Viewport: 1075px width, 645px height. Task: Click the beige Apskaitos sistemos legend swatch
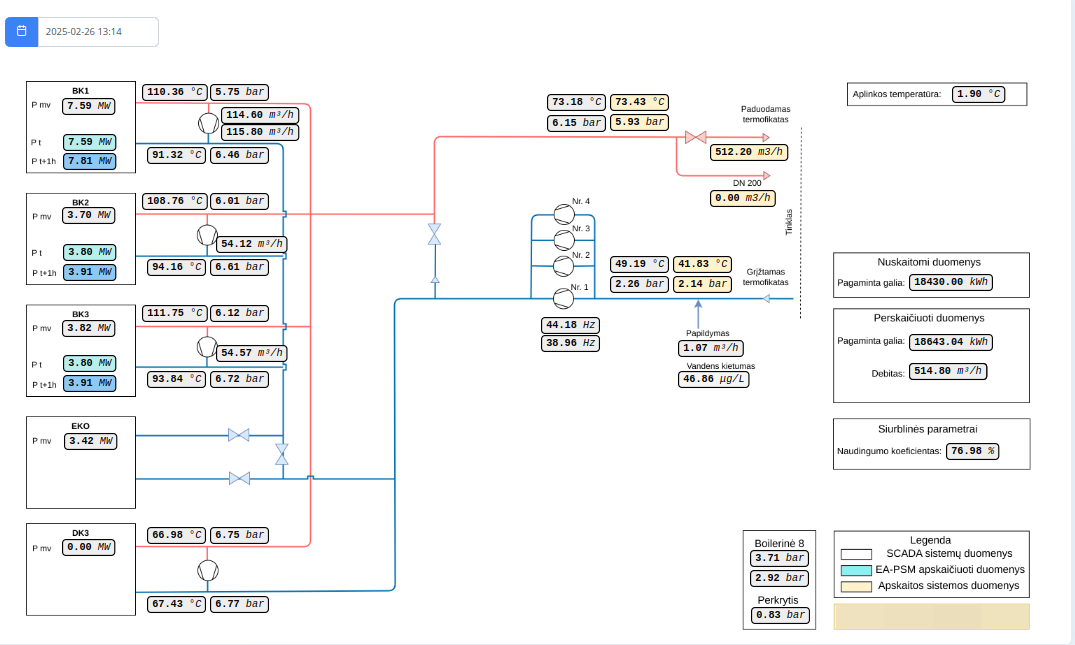856,585
